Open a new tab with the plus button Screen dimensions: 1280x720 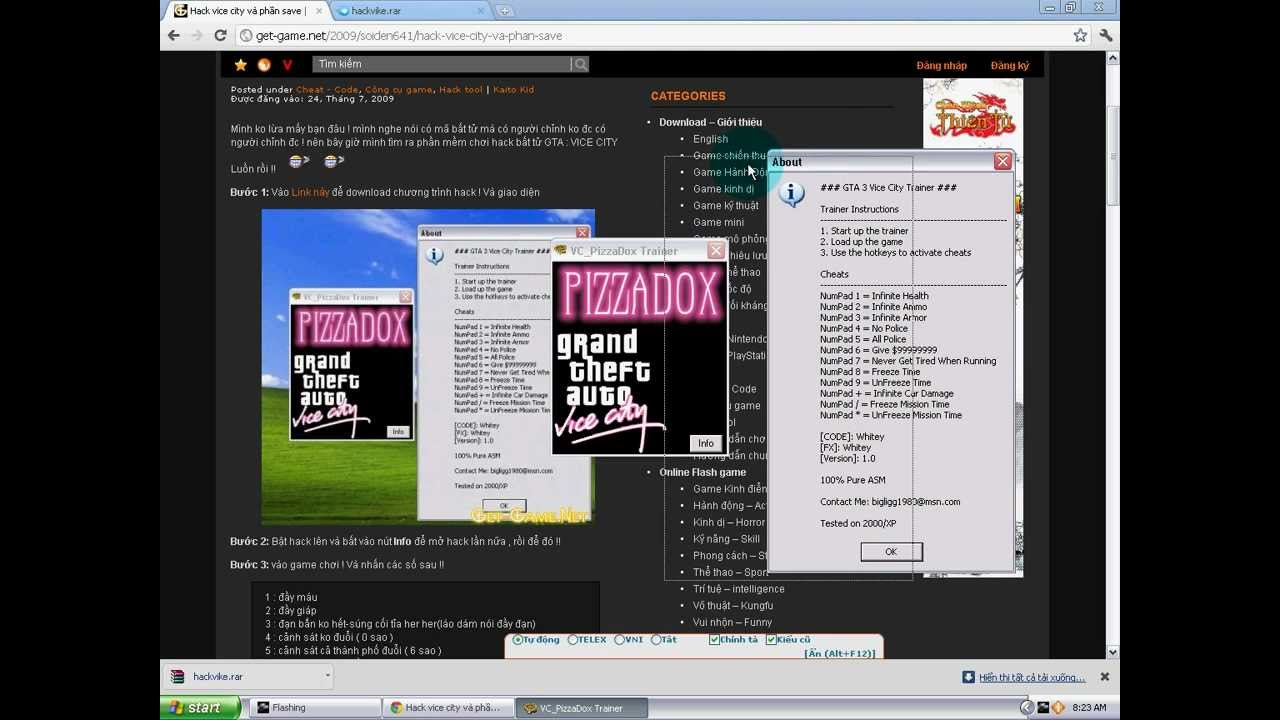[x=505, y=11]
